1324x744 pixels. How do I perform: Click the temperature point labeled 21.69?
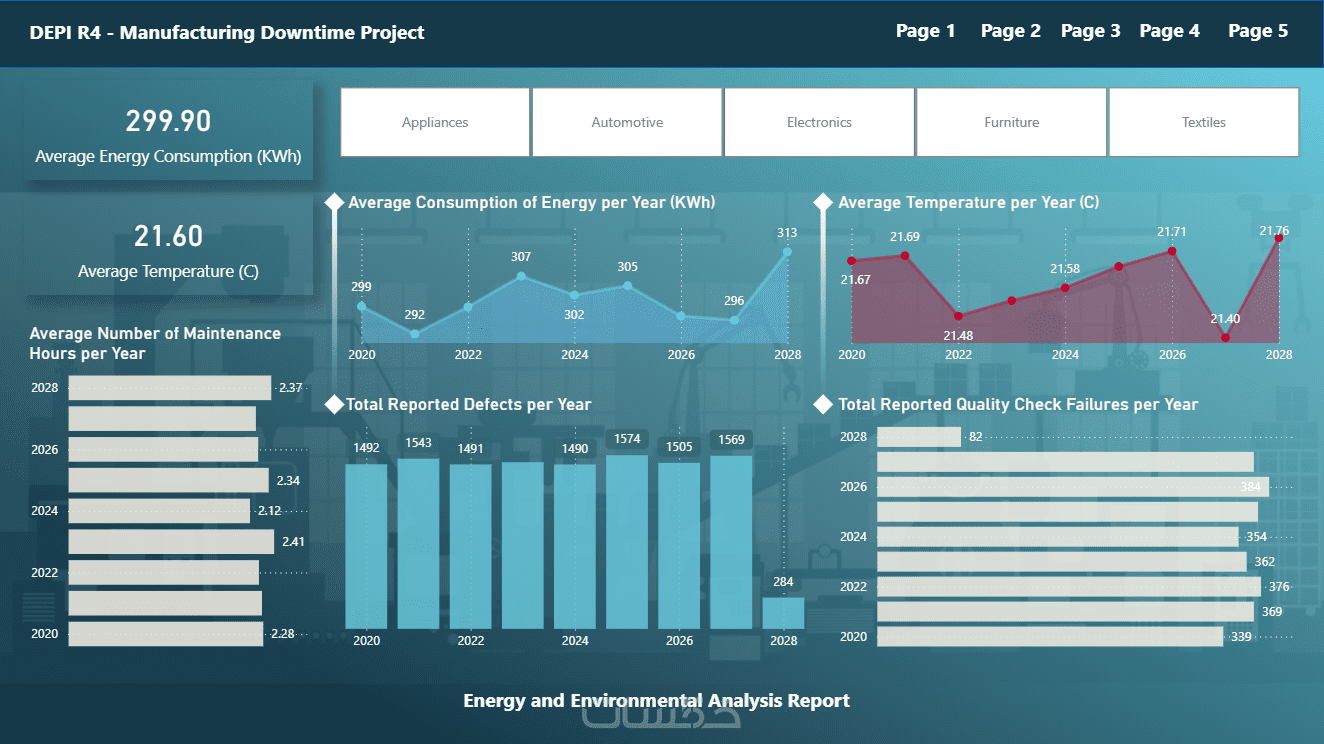coord(905,256)
